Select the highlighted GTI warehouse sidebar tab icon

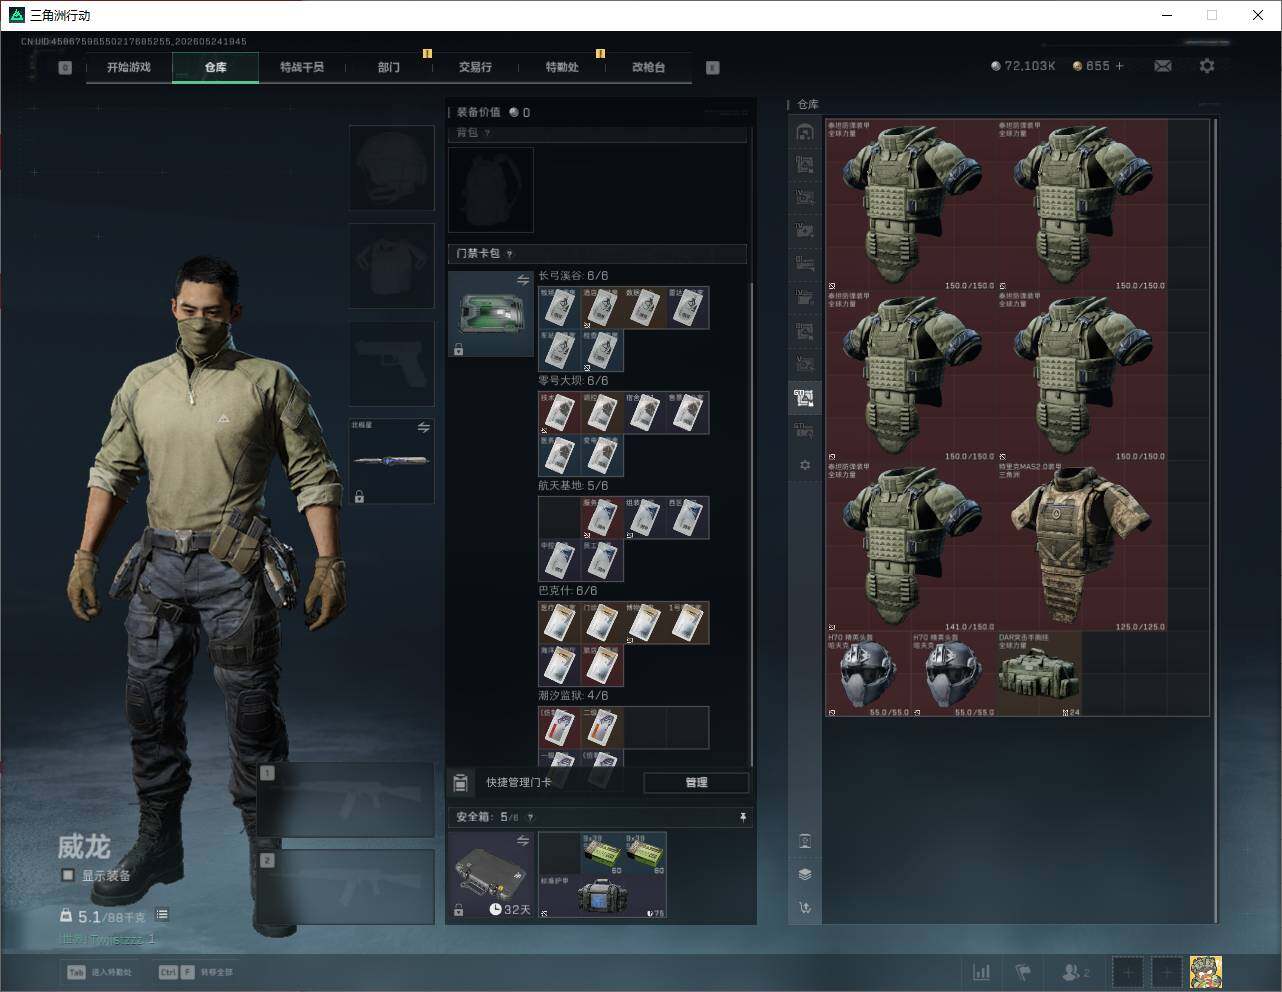[x=805, y=398]
